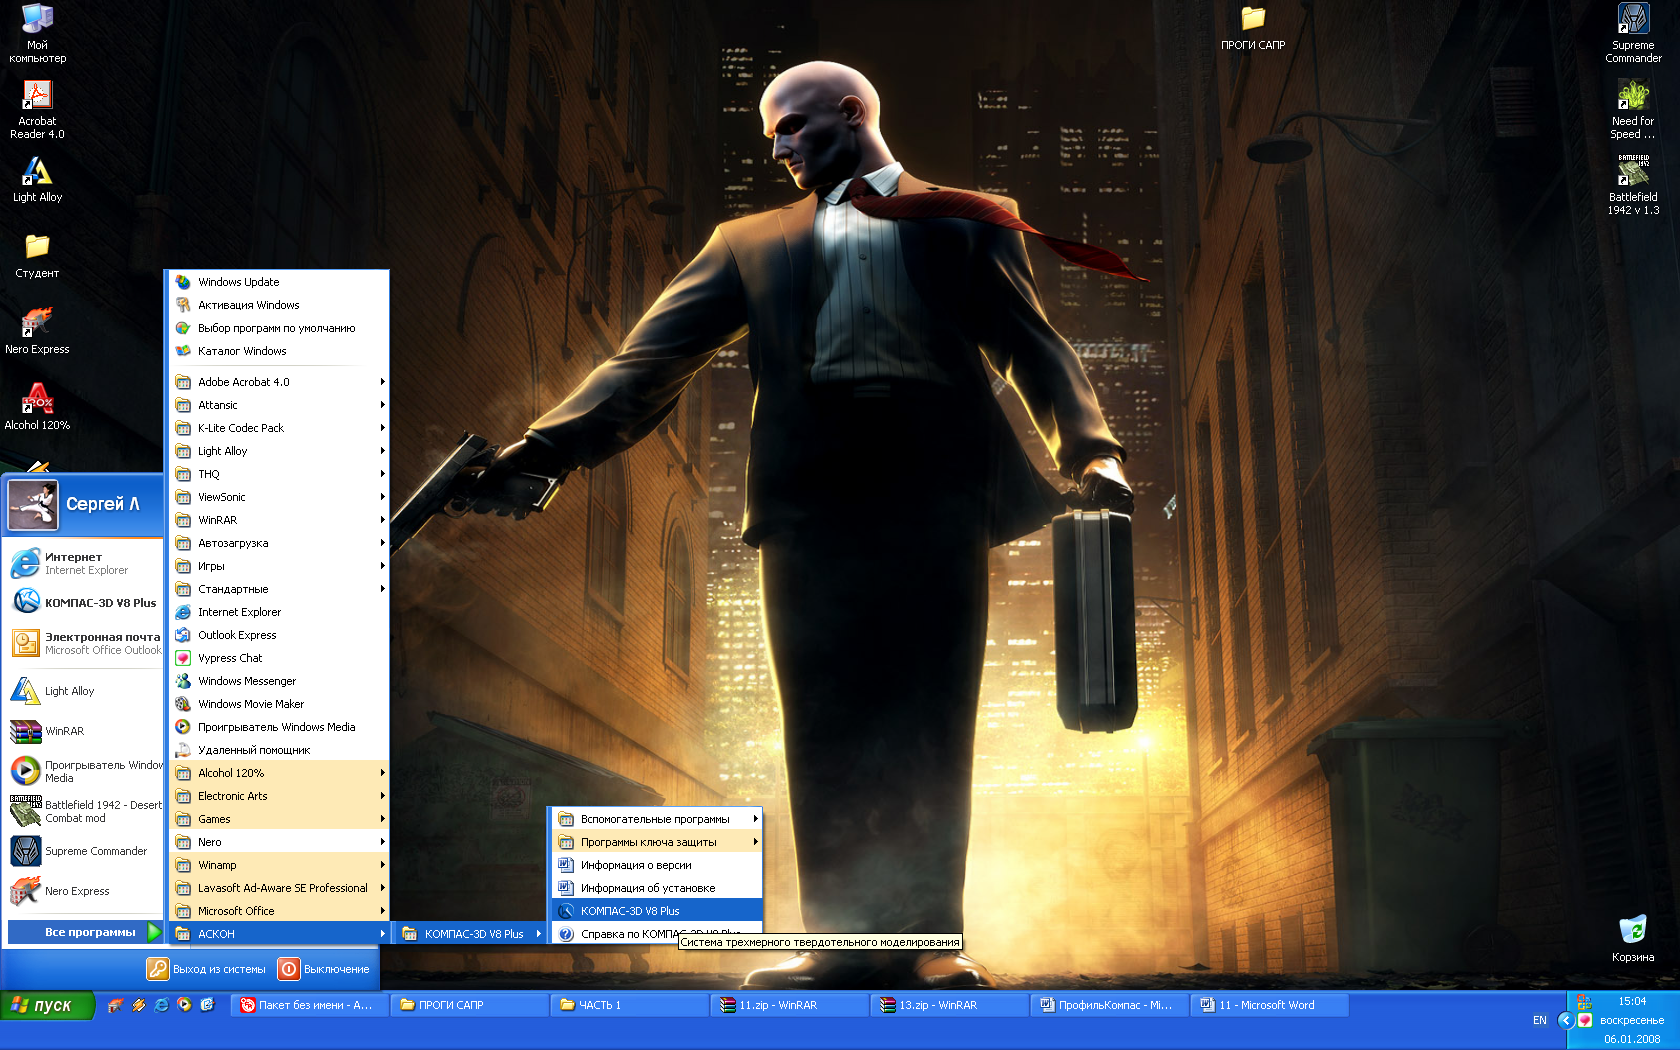The width and height of the screenshot is (1680, 1050).
Task: Open Информация о версии document
Action: 657,865
